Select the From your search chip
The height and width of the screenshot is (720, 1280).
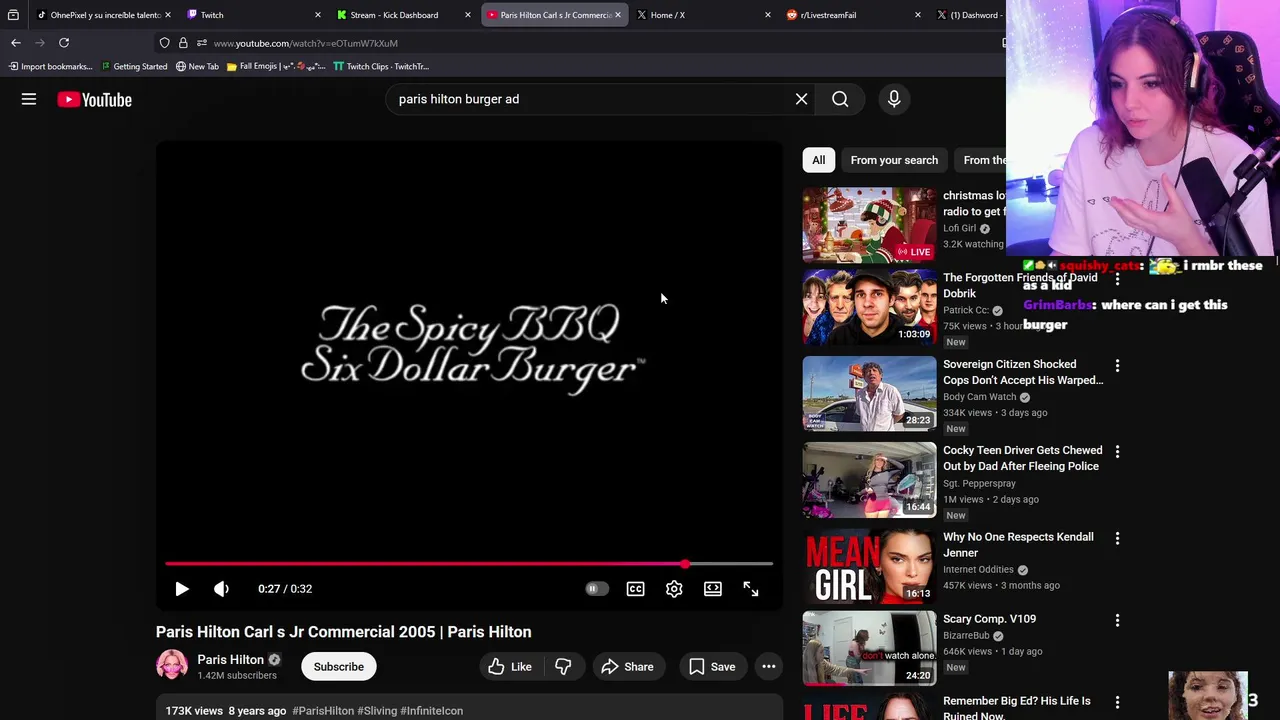(x=894, y=160)
